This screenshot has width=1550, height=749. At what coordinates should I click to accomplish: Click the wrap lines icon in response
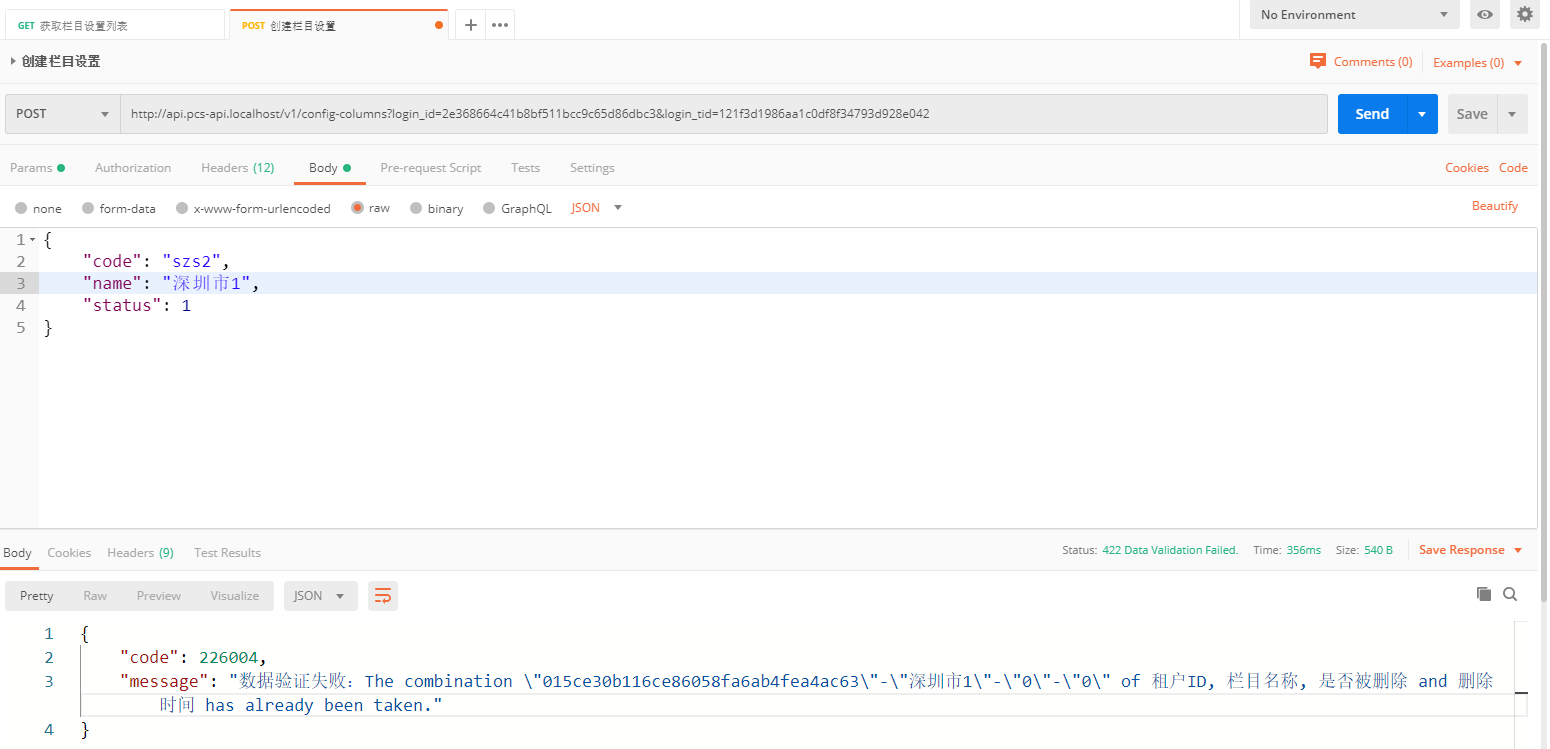383,596
